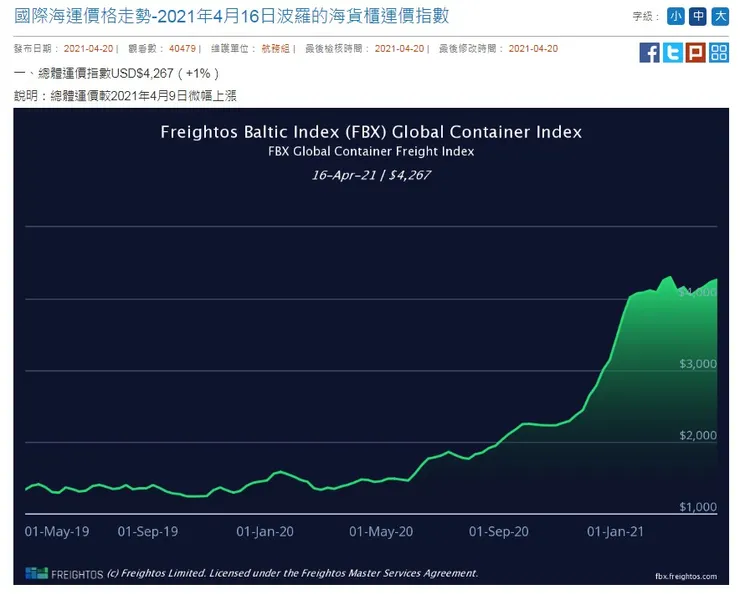Click the Freightos Limited license notice
This screenshot has width=740, height=594.
pos(293,573)
